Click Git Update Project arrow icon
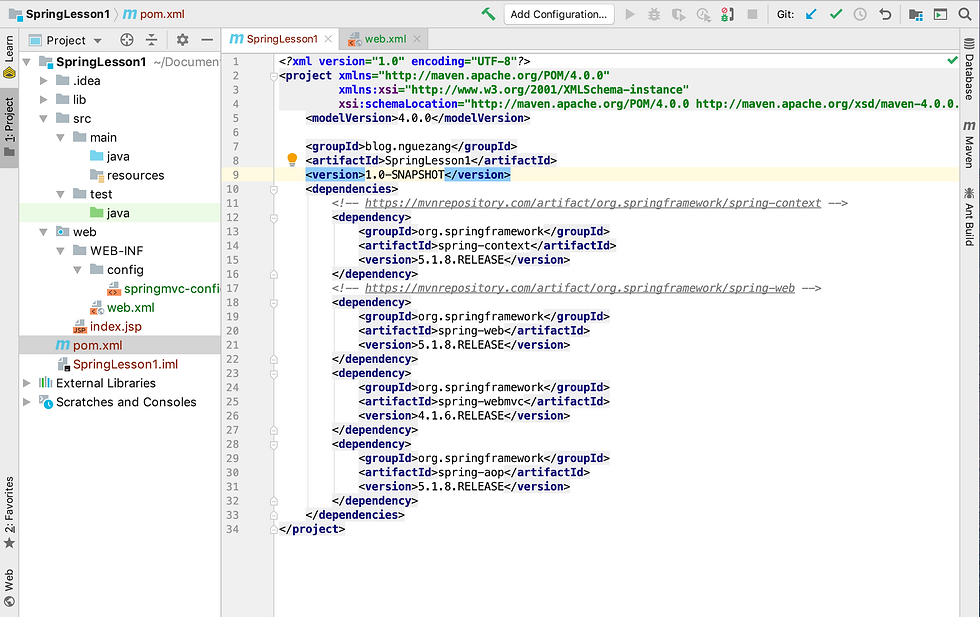The image size is (980, 617). point(811,14)
